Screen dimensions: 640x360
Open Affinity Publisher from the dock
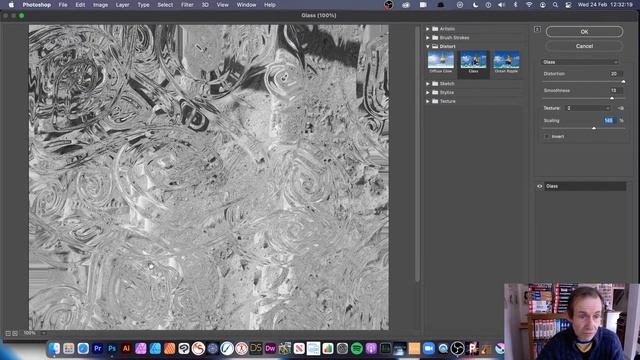pyautogui.click(x=169, y=349)
